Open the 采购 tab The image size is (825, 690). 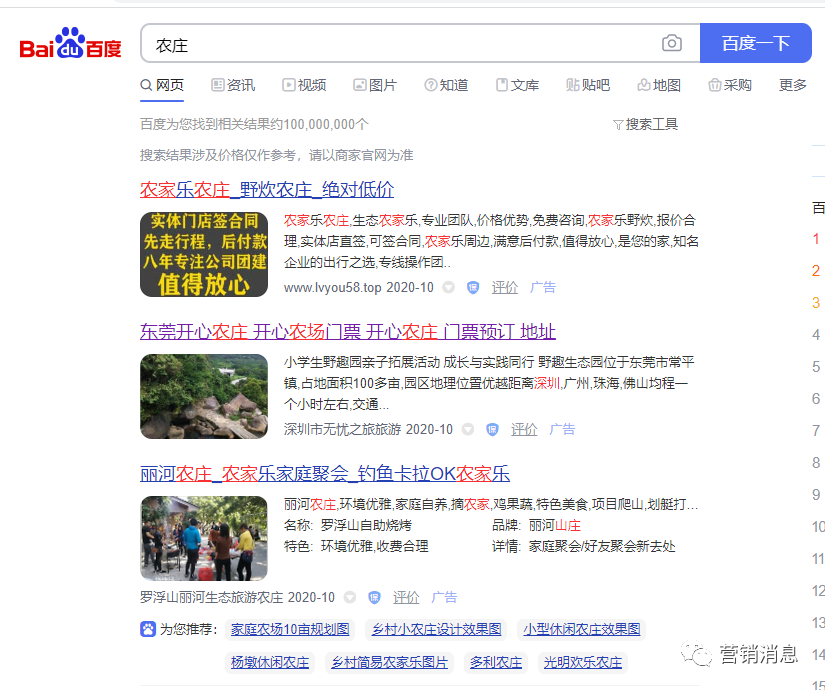(730, 85)
